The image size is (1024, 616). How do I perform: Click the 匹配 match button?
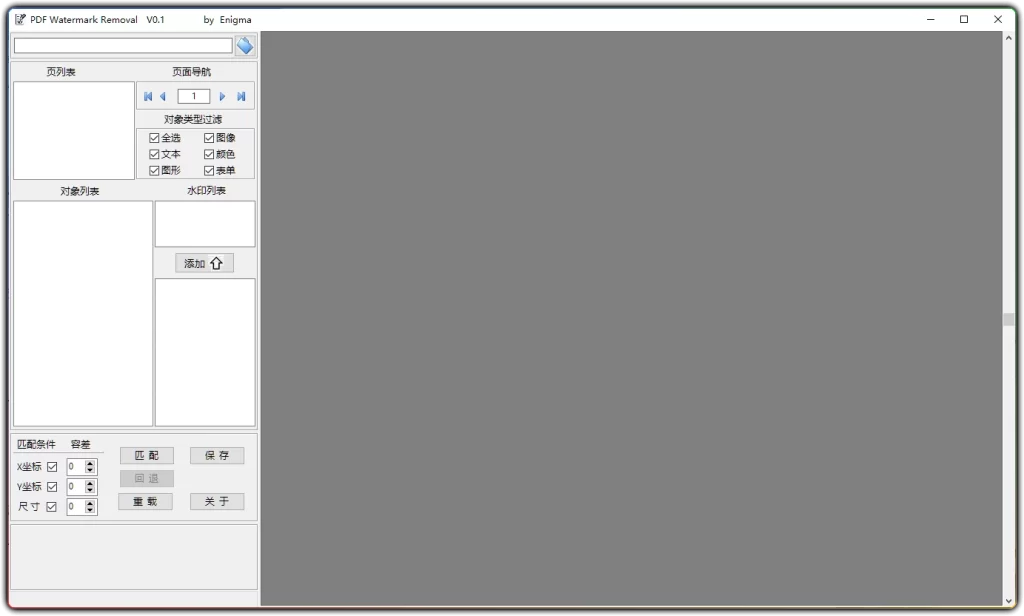coord(146,455)
